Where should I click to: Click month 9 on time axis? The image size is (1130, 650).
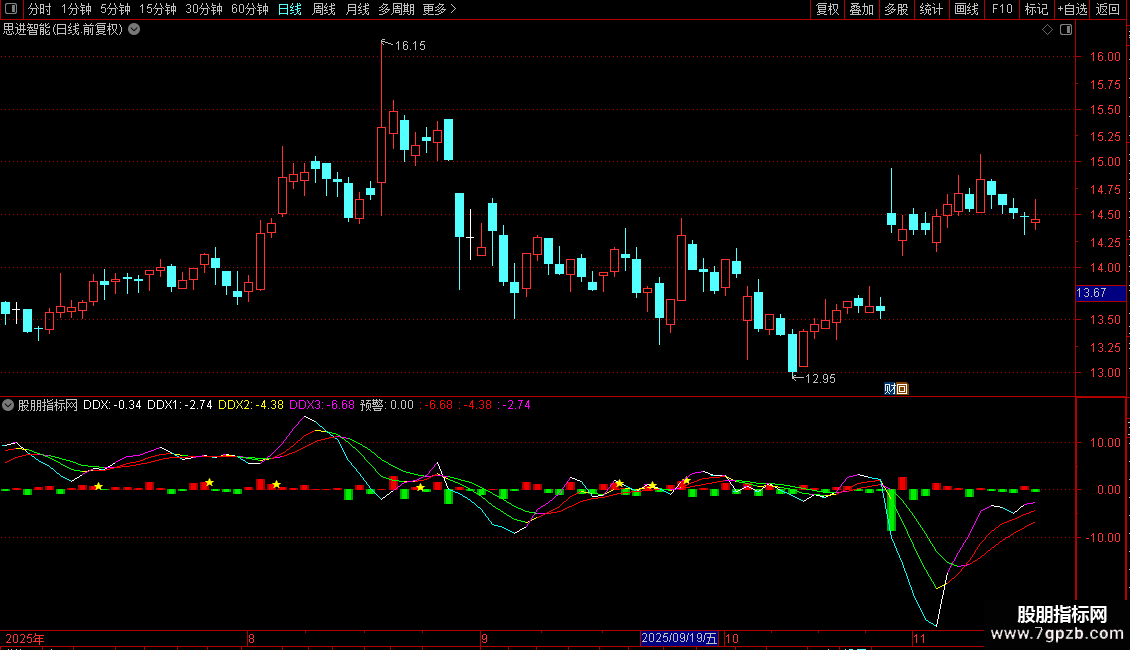(x=484, y=638)
